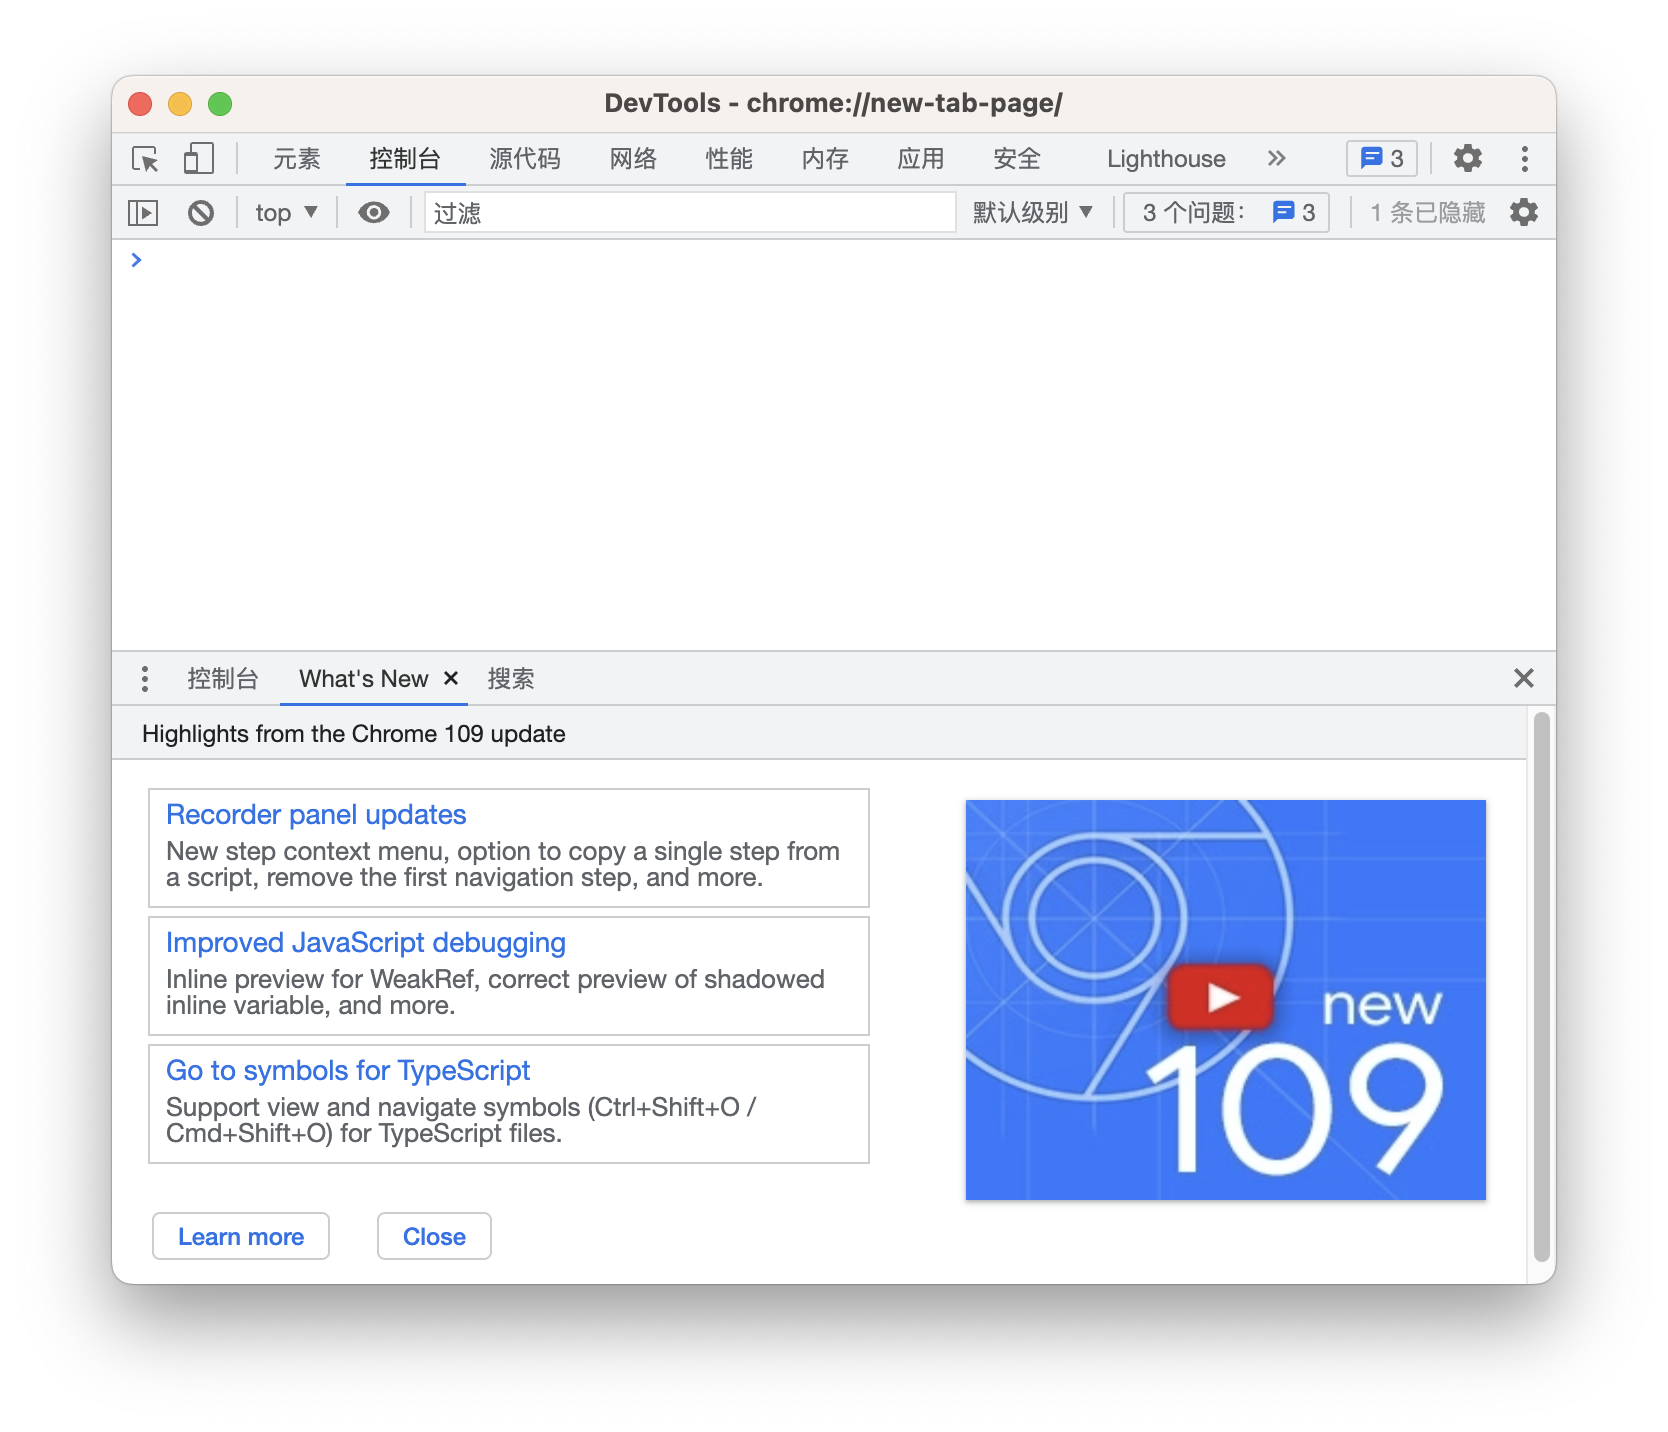Open Recorder panel updates link
Image resolution: width=1668 pixels, height=1432 pixels.
coord(316,815)
